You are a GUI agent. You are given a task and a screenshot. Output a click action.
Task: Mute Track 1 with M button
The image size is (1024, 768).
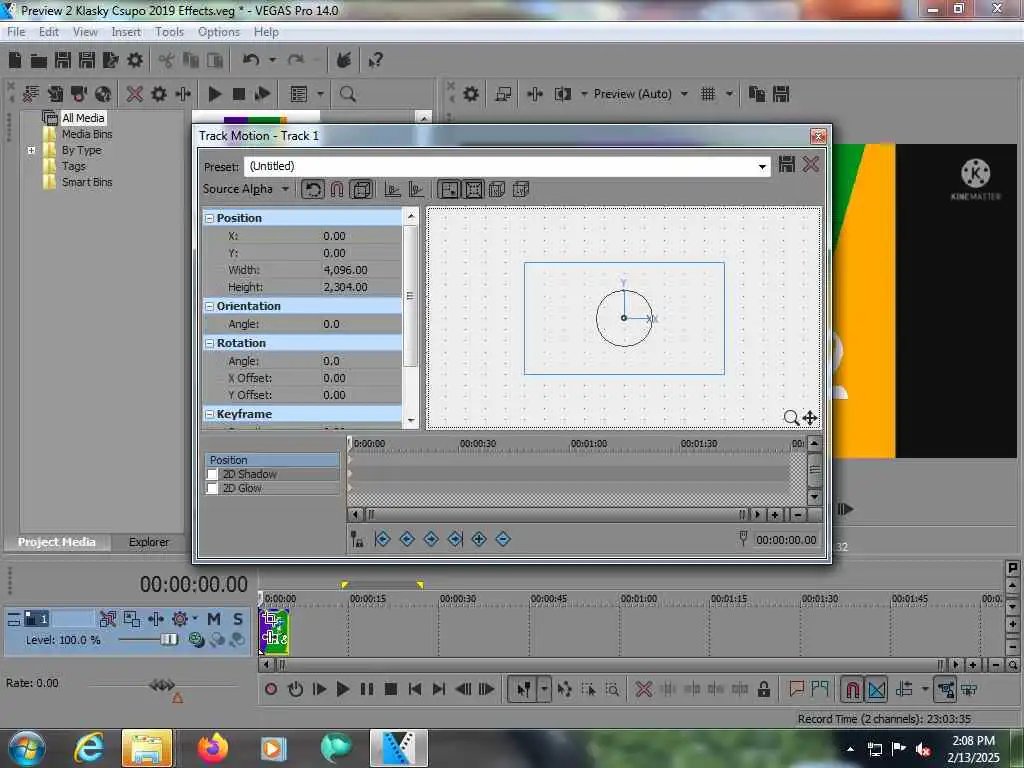pyautogui.click(x=214, y=619)
